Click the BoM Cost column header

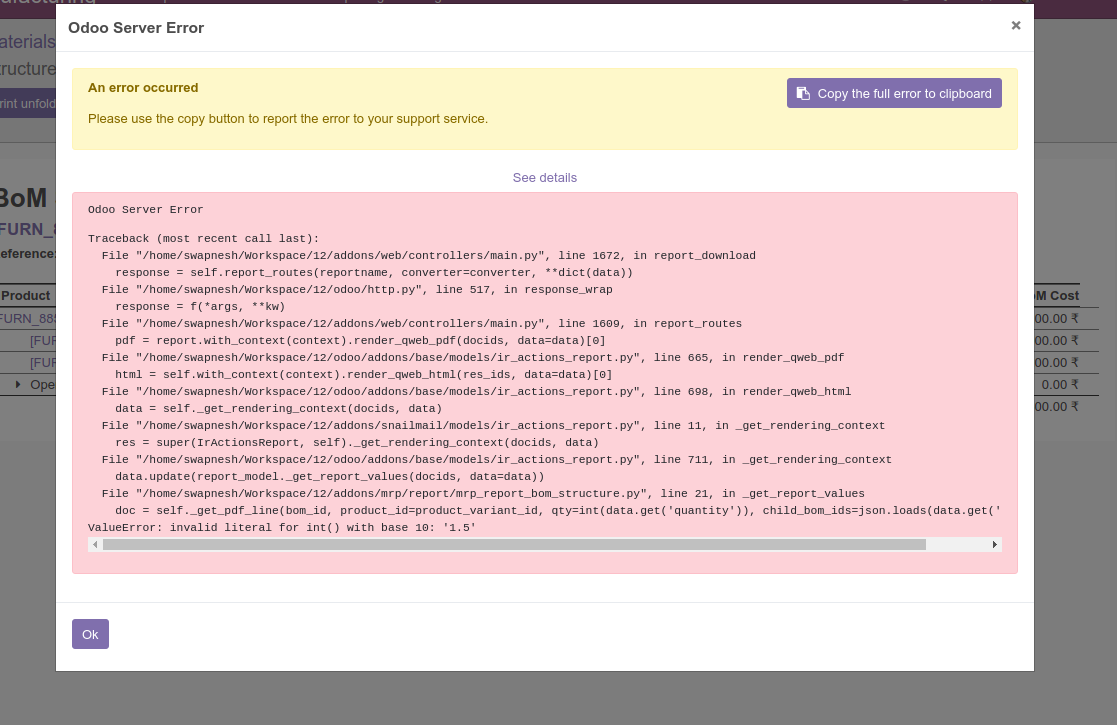[1053, 295]
